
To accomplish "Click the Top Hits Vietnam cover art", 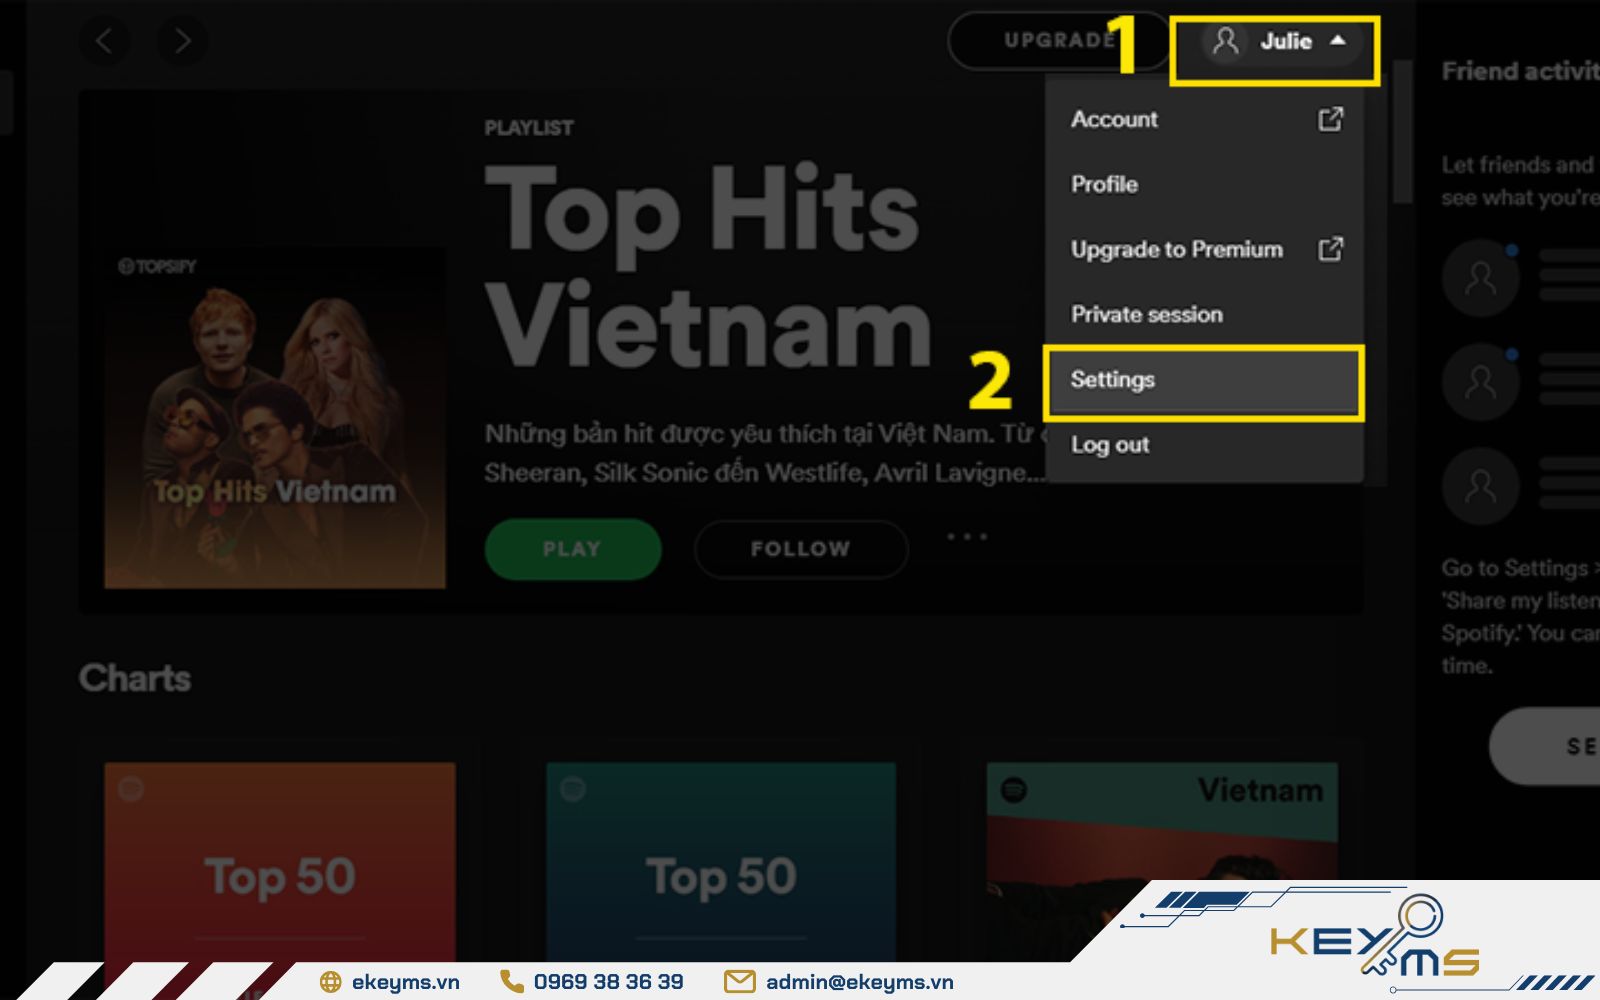I will pyautogui.click(x=275, y=417).
